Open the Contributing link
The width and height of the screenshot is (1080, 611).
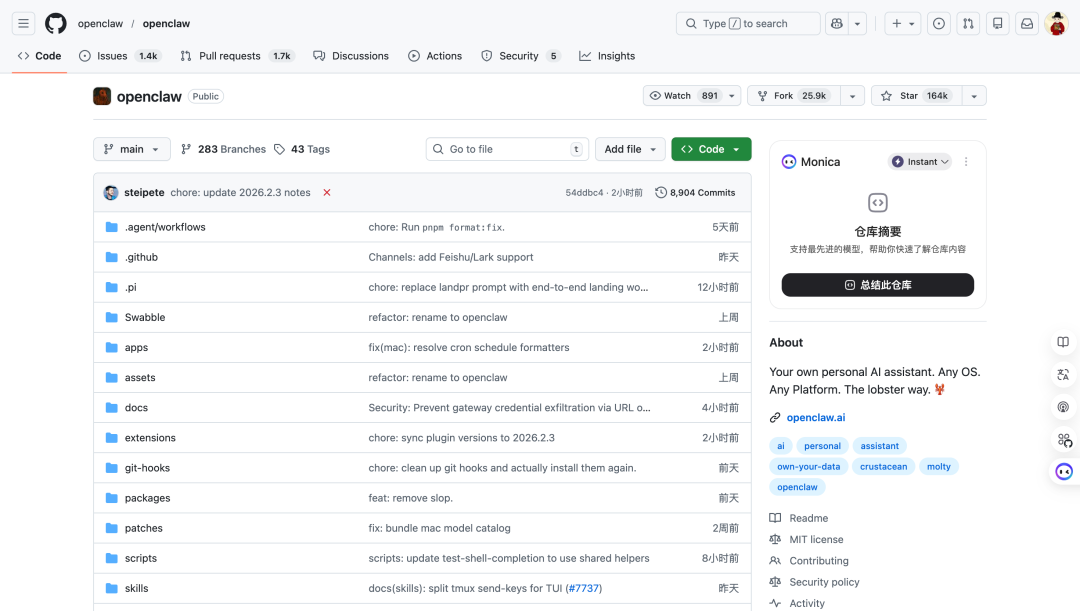tap(819, 561)
